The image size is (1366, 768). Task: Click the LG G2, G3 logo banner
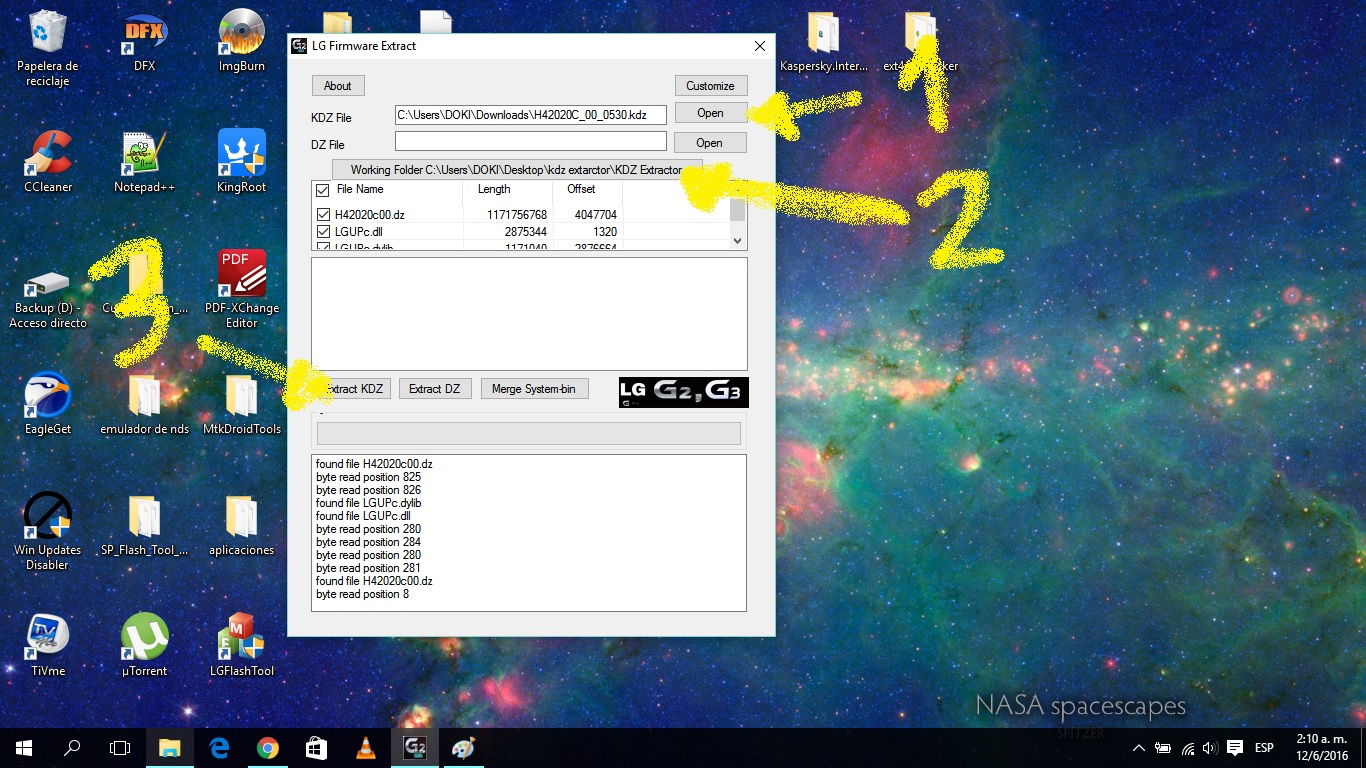(684, 392)
